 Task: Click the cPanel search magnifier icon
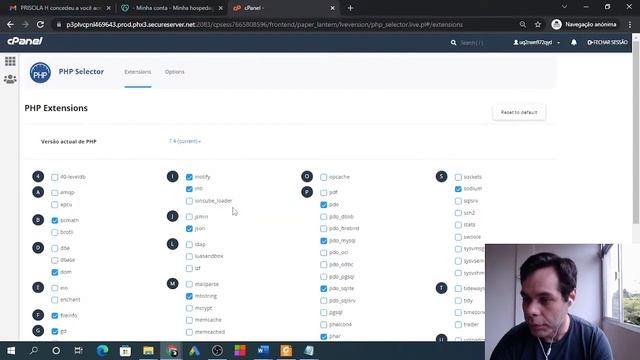(x=453, y=42)
